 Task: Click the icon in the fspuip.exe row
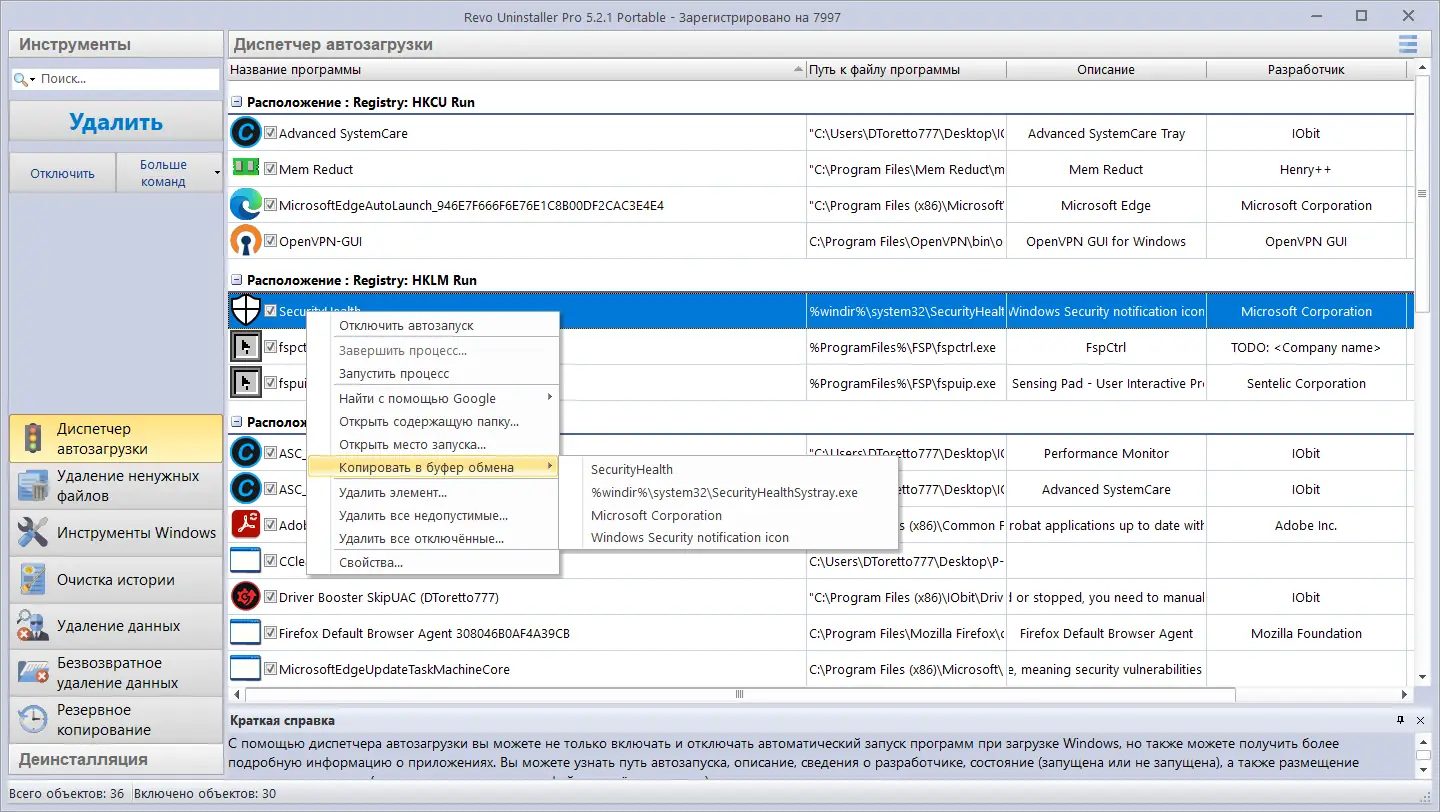(x=245, y=383)
